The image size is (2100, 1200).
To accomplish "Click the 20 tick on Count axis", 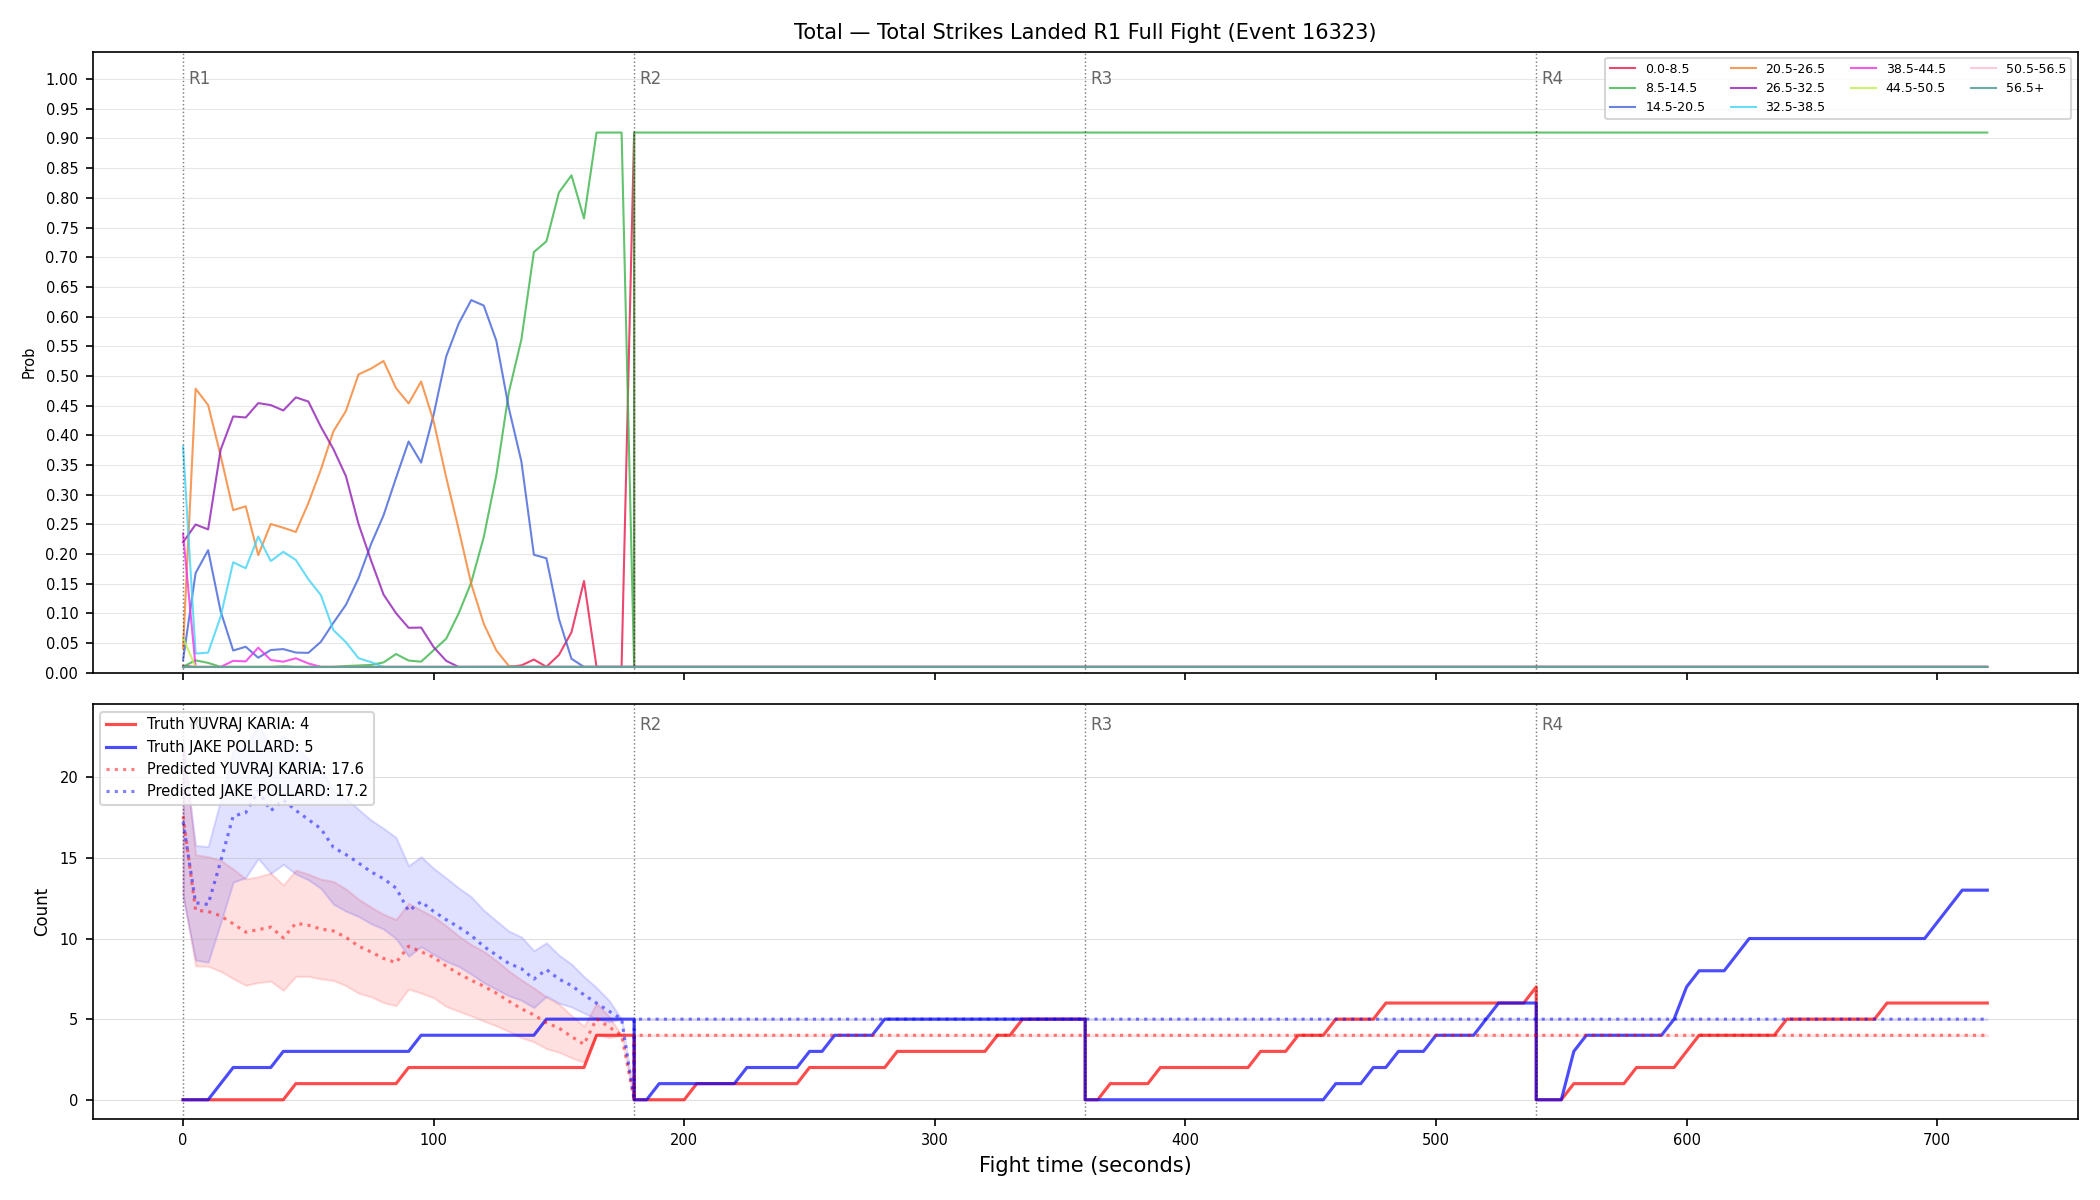I will click(x=69, y=777).
